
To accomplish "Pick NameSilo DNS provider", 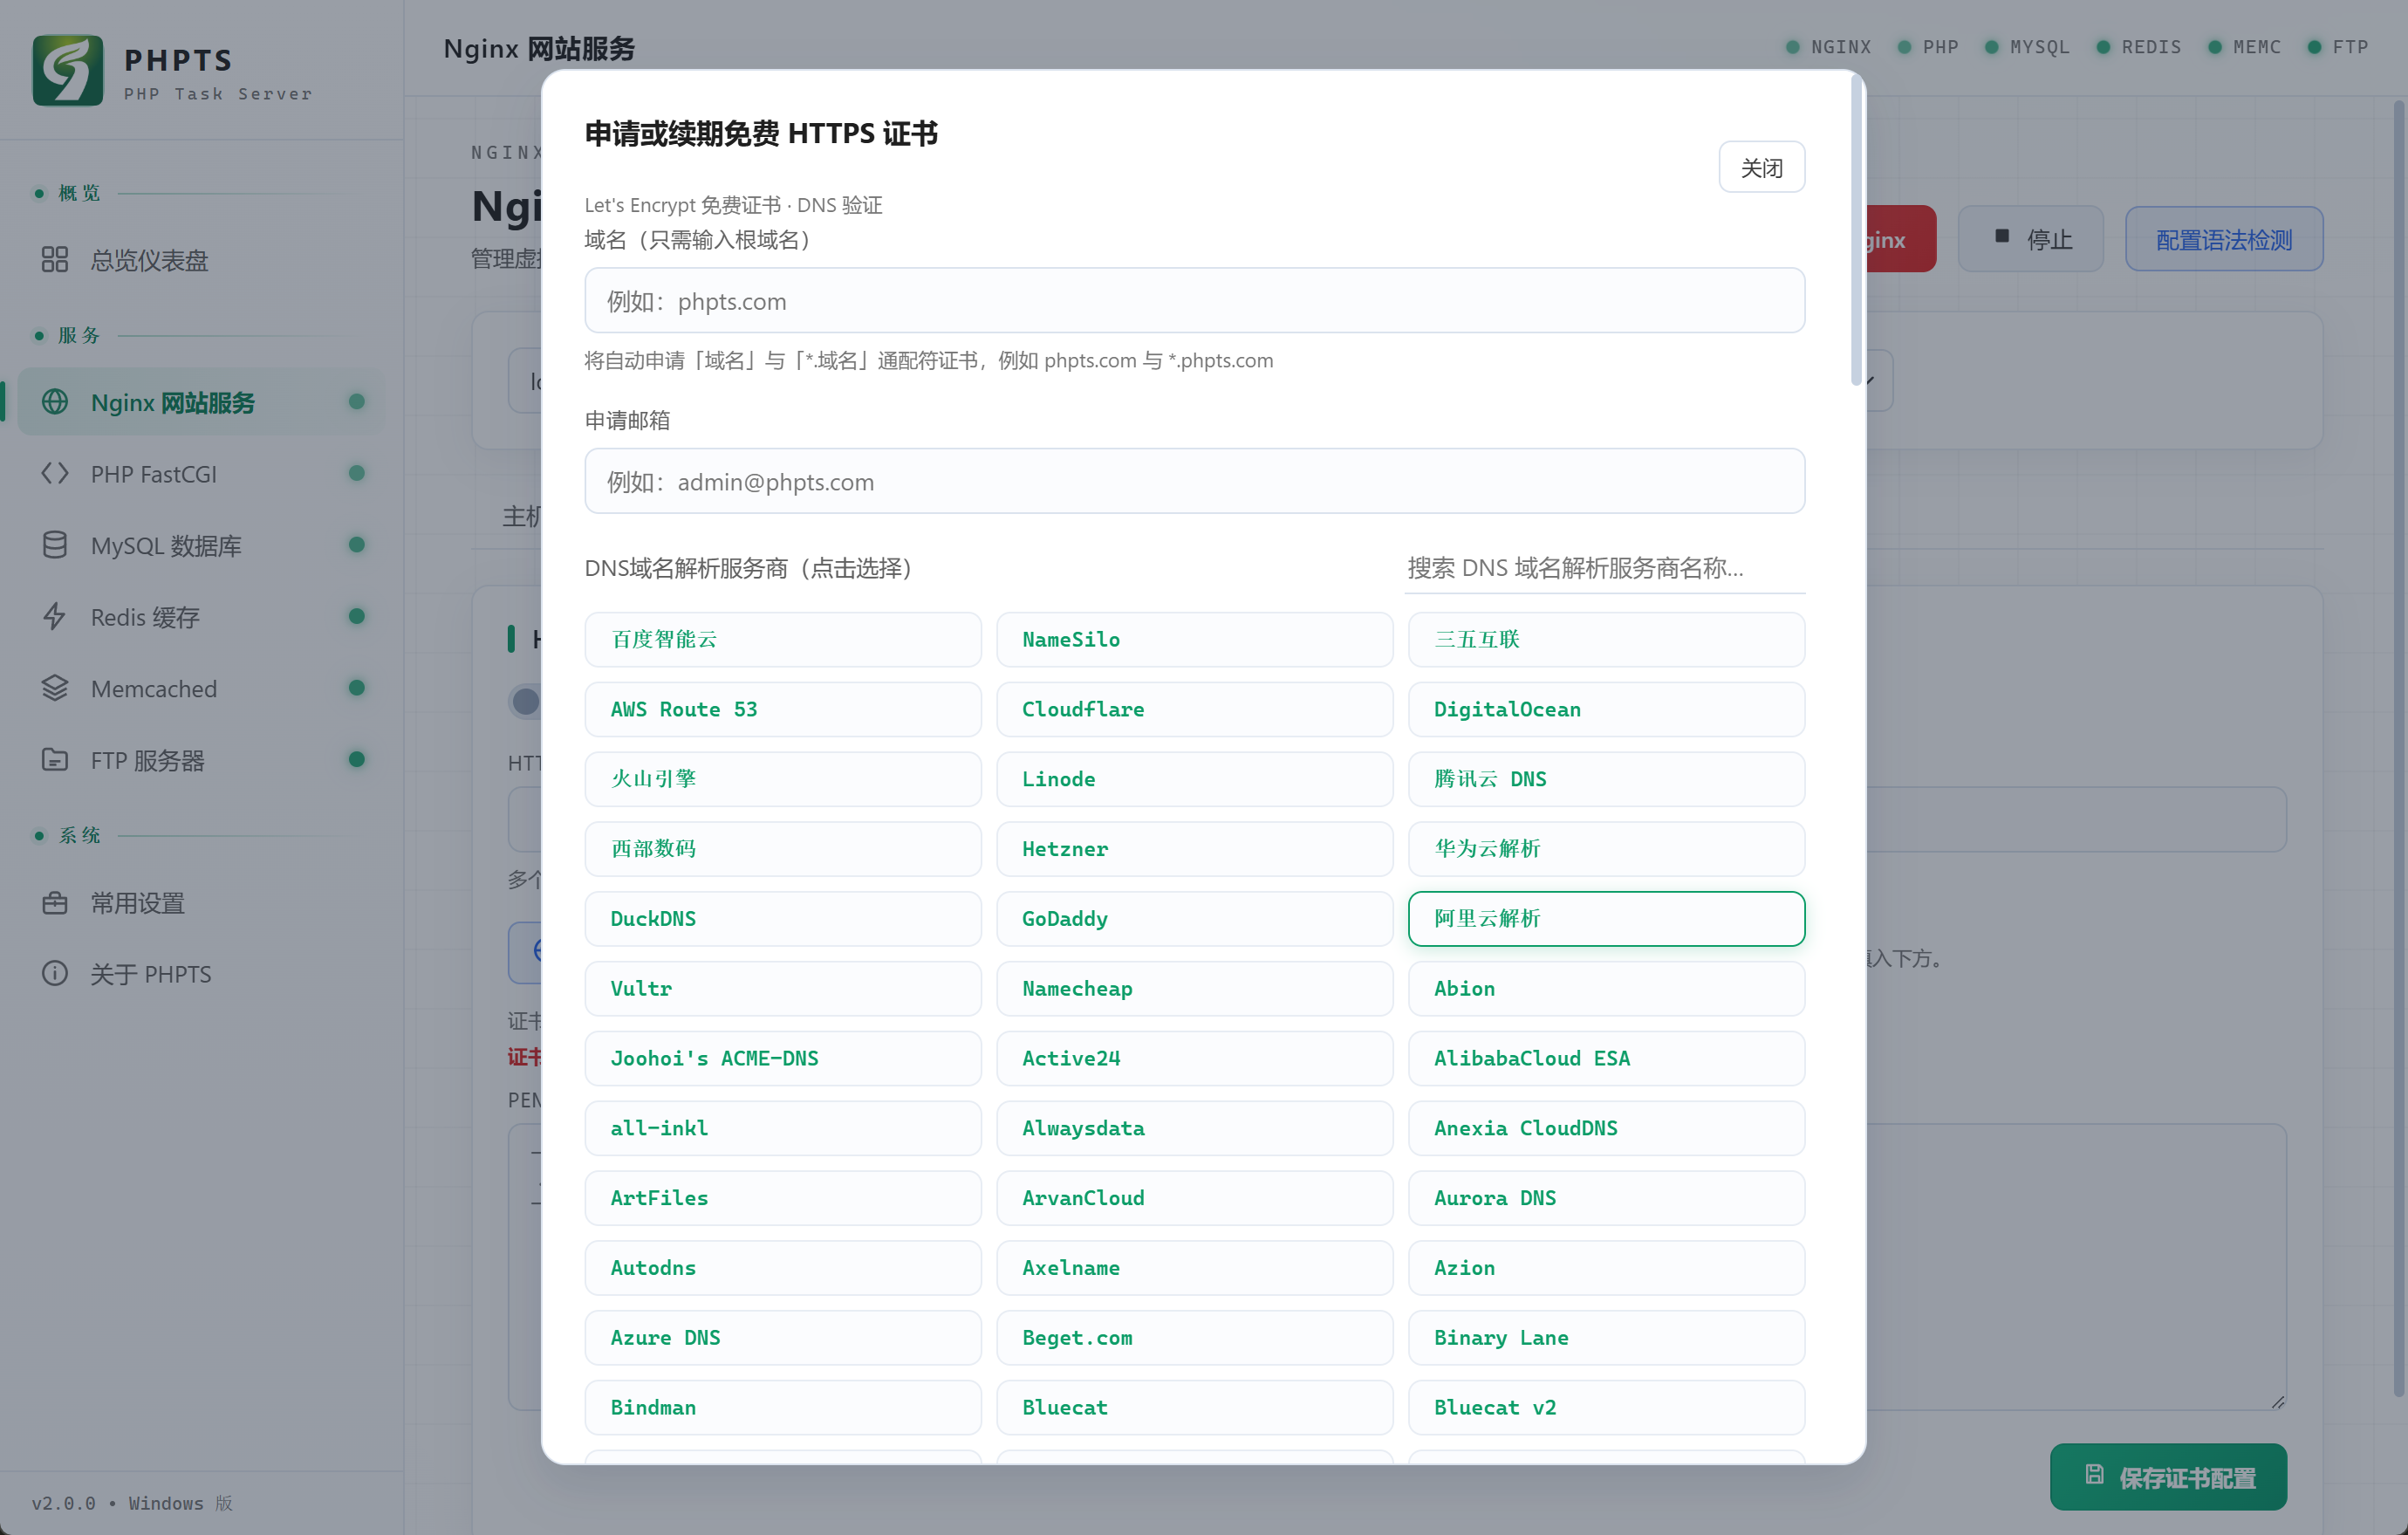I will point(1194,639).
